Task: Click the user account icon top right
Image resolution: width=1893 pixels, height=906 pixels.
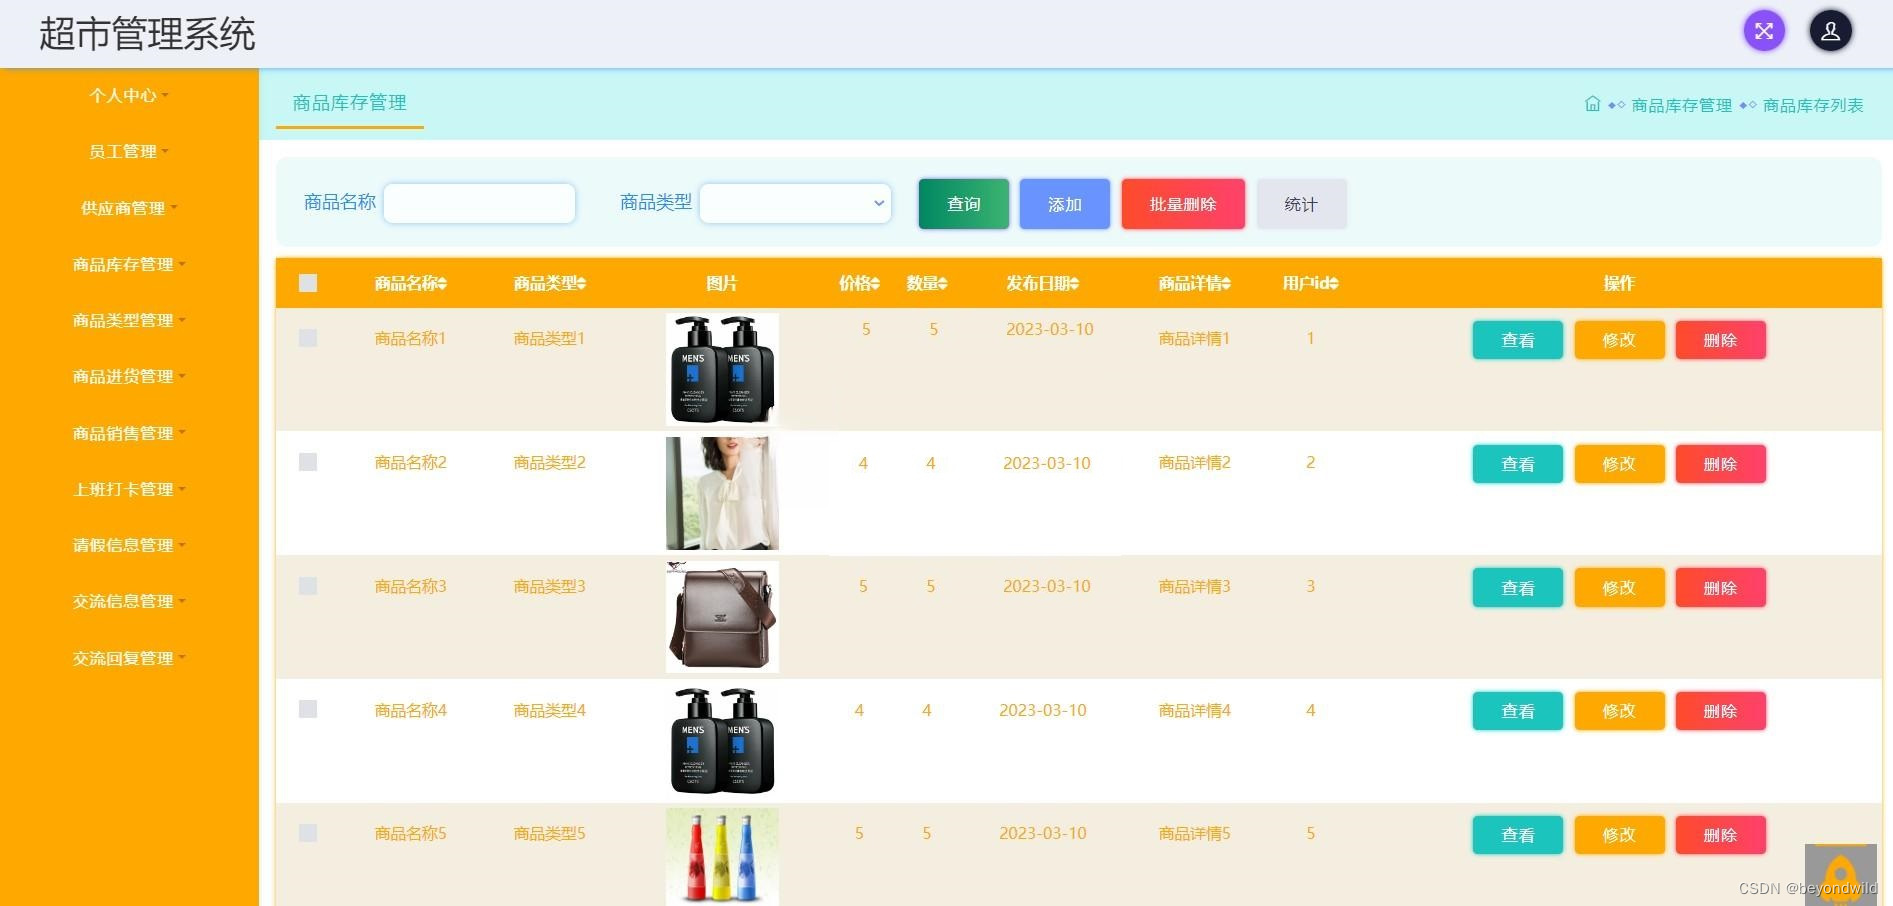Action: tap(1830, 31)
